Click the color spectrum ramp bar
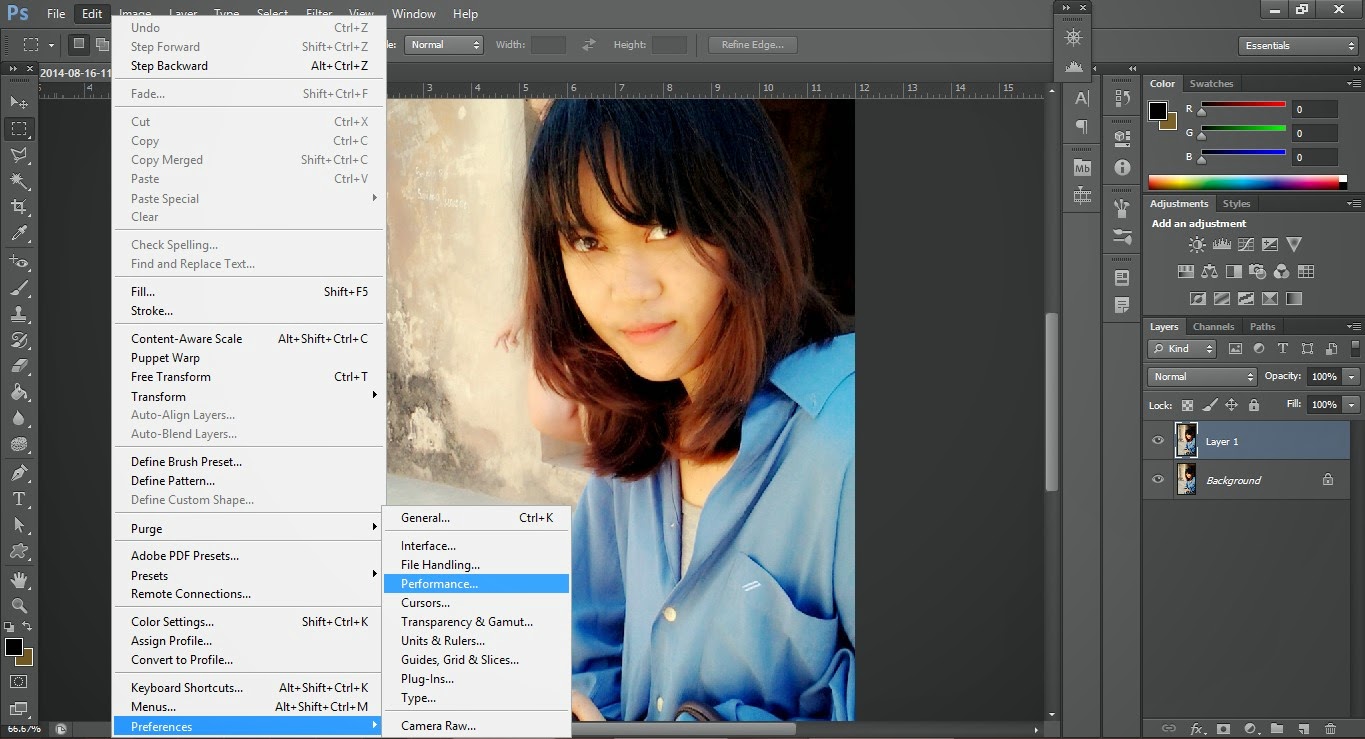This screenshot has width=1365, height=739. pyautogui.click(x=1245, y=182)
